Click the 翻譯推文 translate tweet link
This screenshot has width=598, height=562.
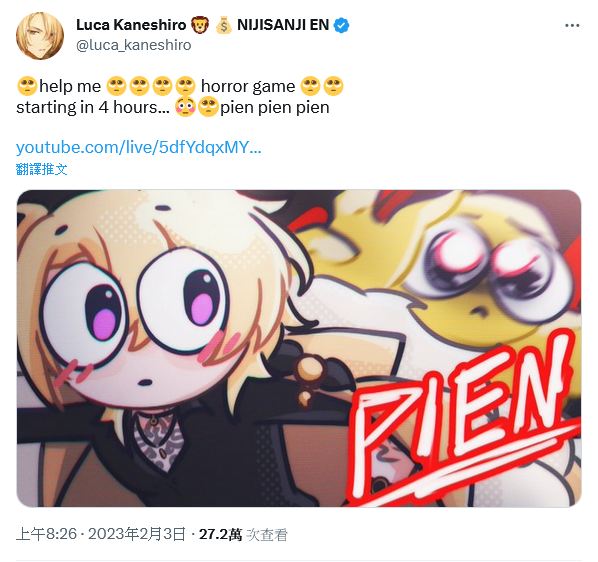coord(42,169)
